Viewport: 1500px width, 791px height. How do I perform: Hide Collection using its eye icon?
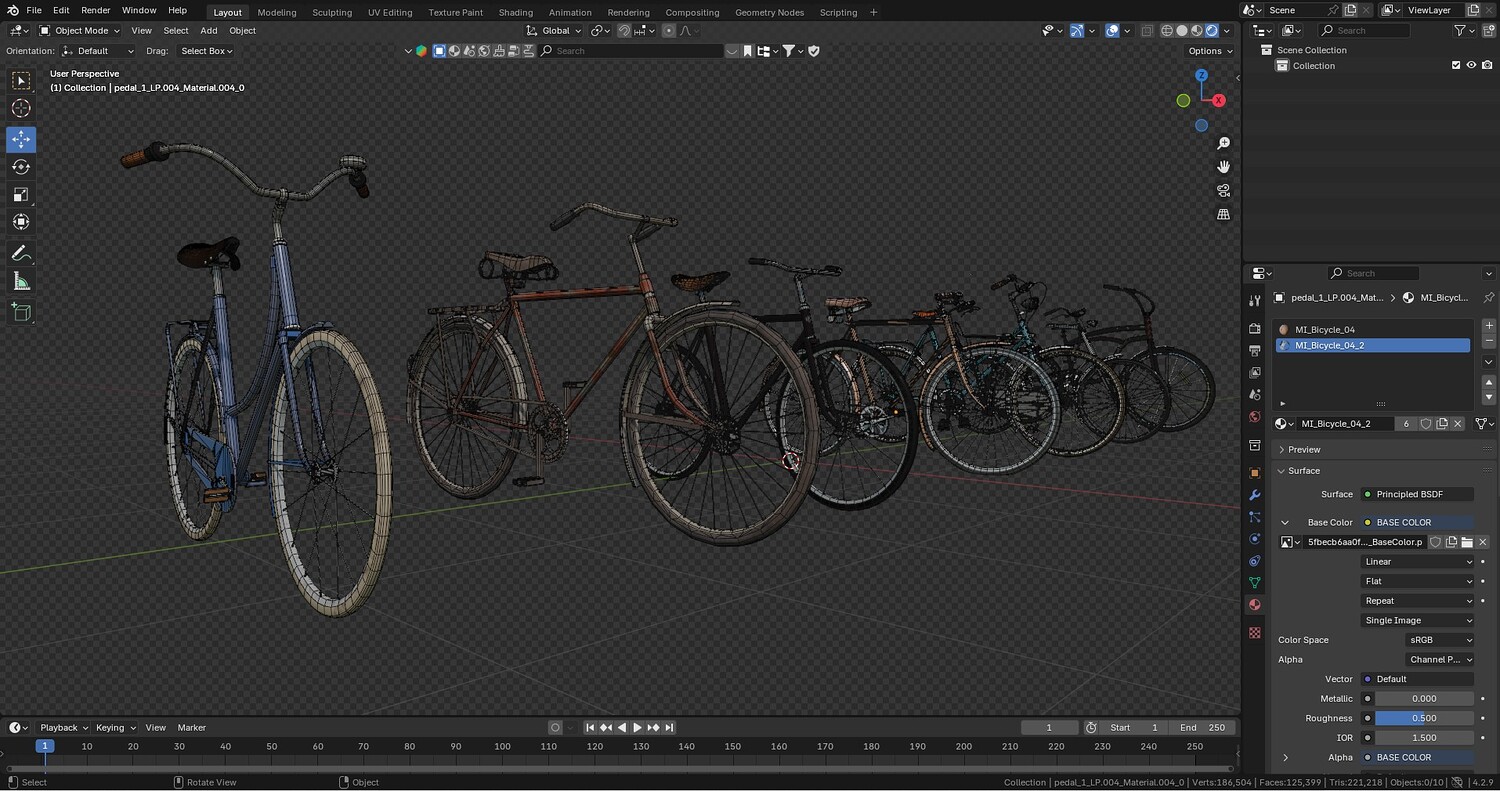1471,66
